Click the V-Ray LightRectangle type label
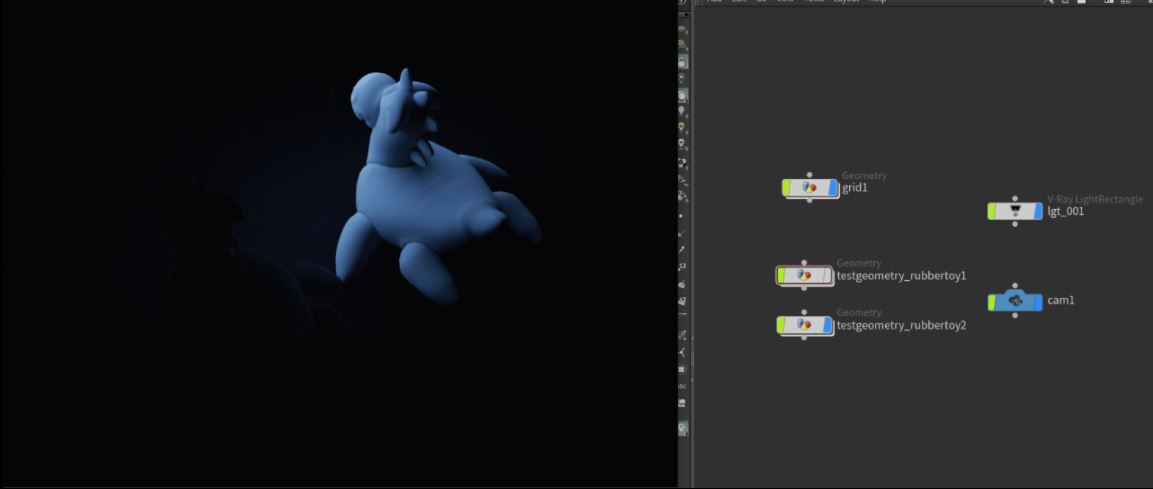Image resolution: width=1153 pixels, height=489 pixels. [1095, 199]
